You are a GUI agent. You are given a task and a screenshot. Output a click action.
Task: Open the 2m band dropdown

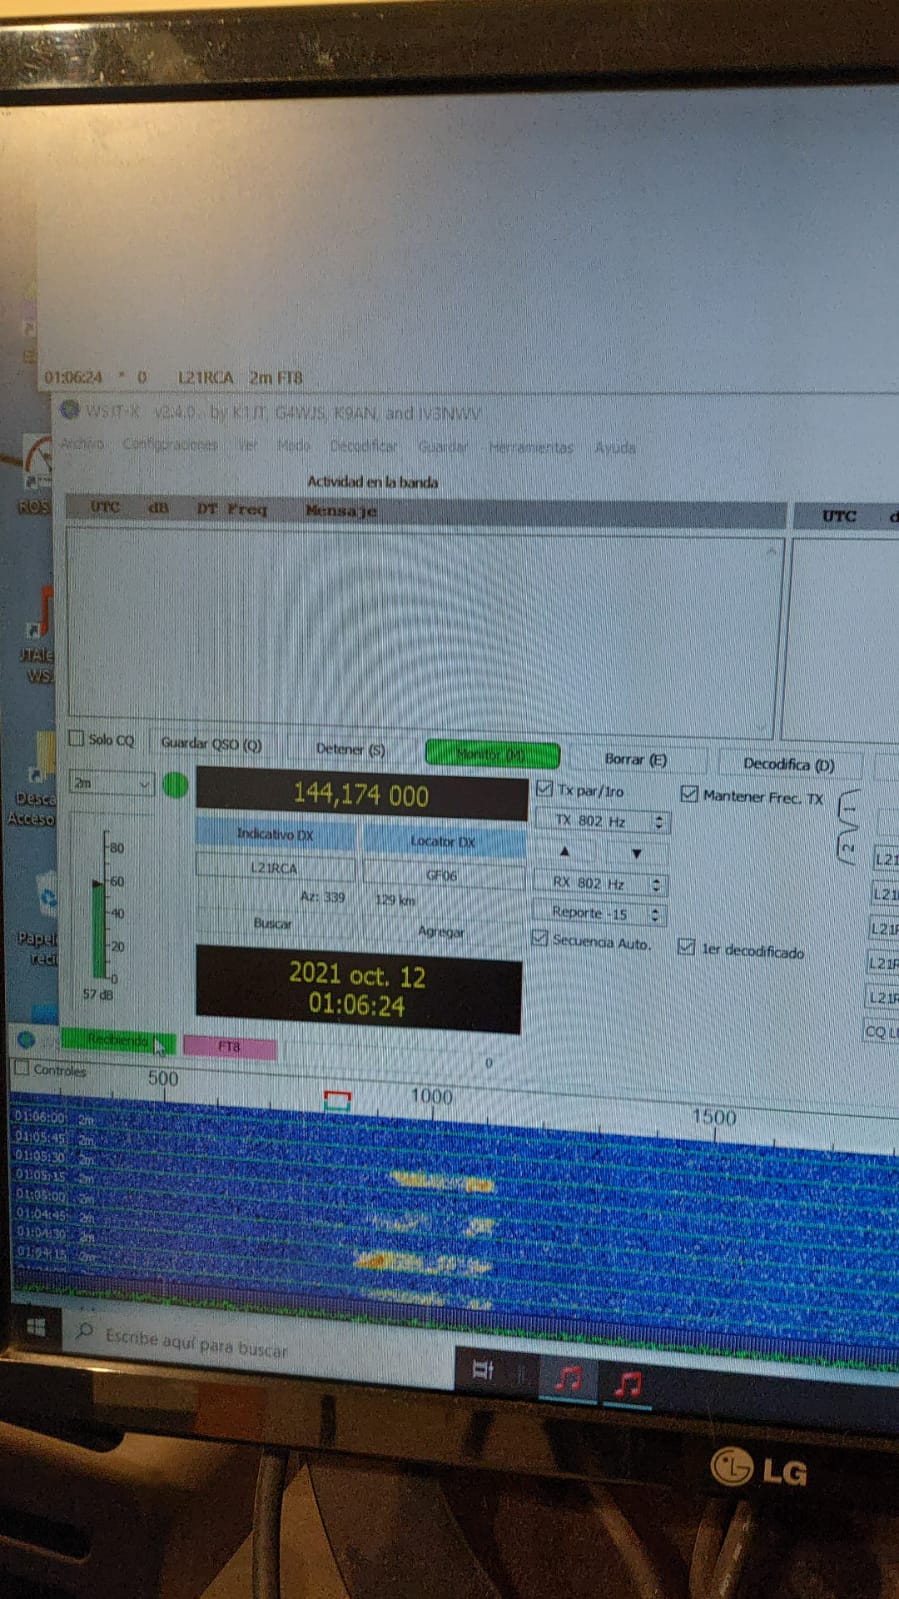[110, 784]
